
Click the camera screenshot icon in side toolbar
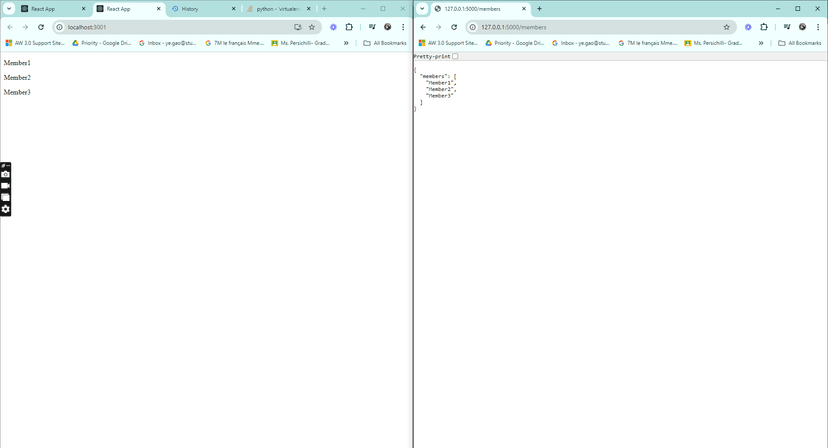tap(5, 174)
